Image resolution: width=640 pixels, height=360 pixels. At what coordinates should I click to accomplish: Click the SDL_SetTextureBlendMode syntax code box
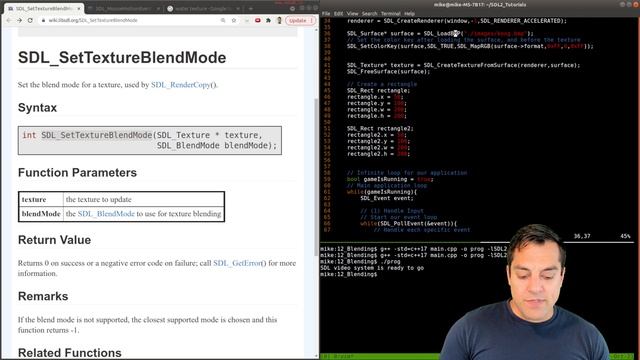pyautogui.click(x=150, y=140)
